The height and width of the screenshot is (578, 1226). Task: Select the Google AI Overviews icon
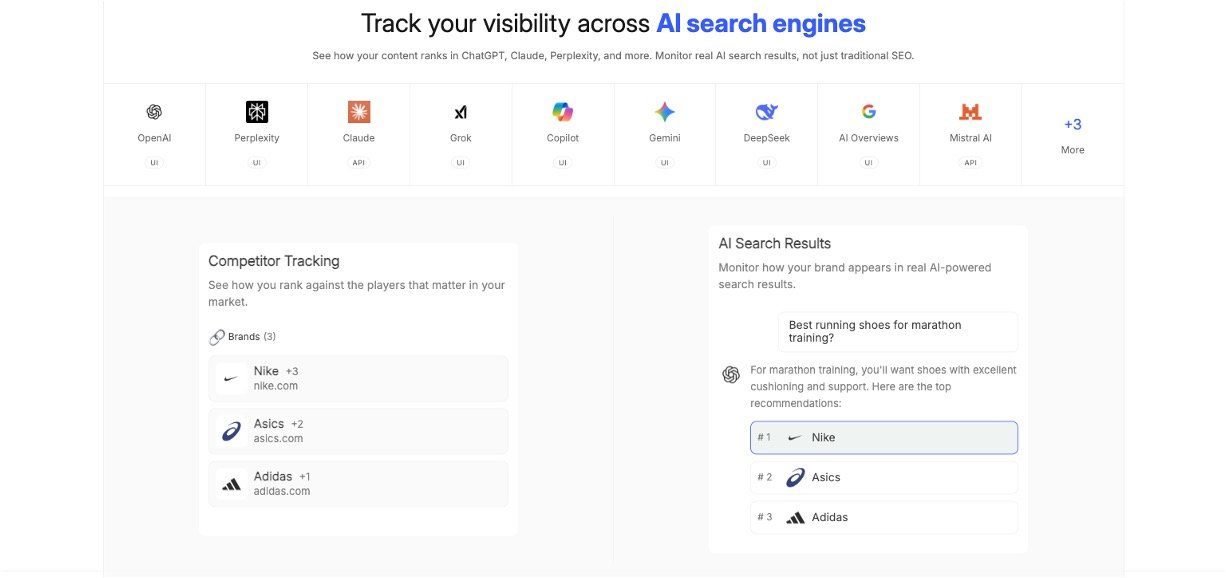click(x=868, y=112)
